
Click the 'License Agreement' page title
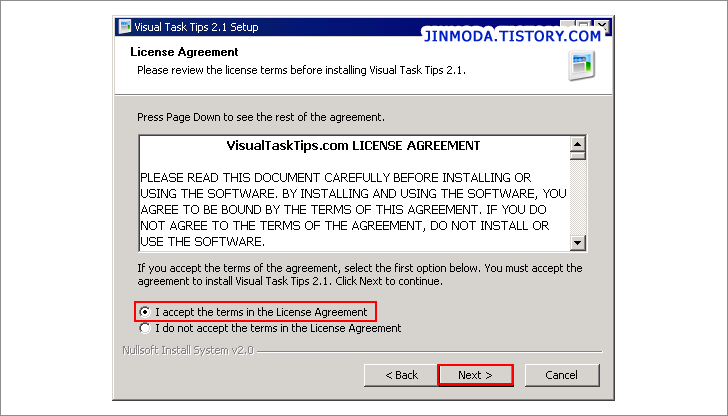tap(184, 52)
